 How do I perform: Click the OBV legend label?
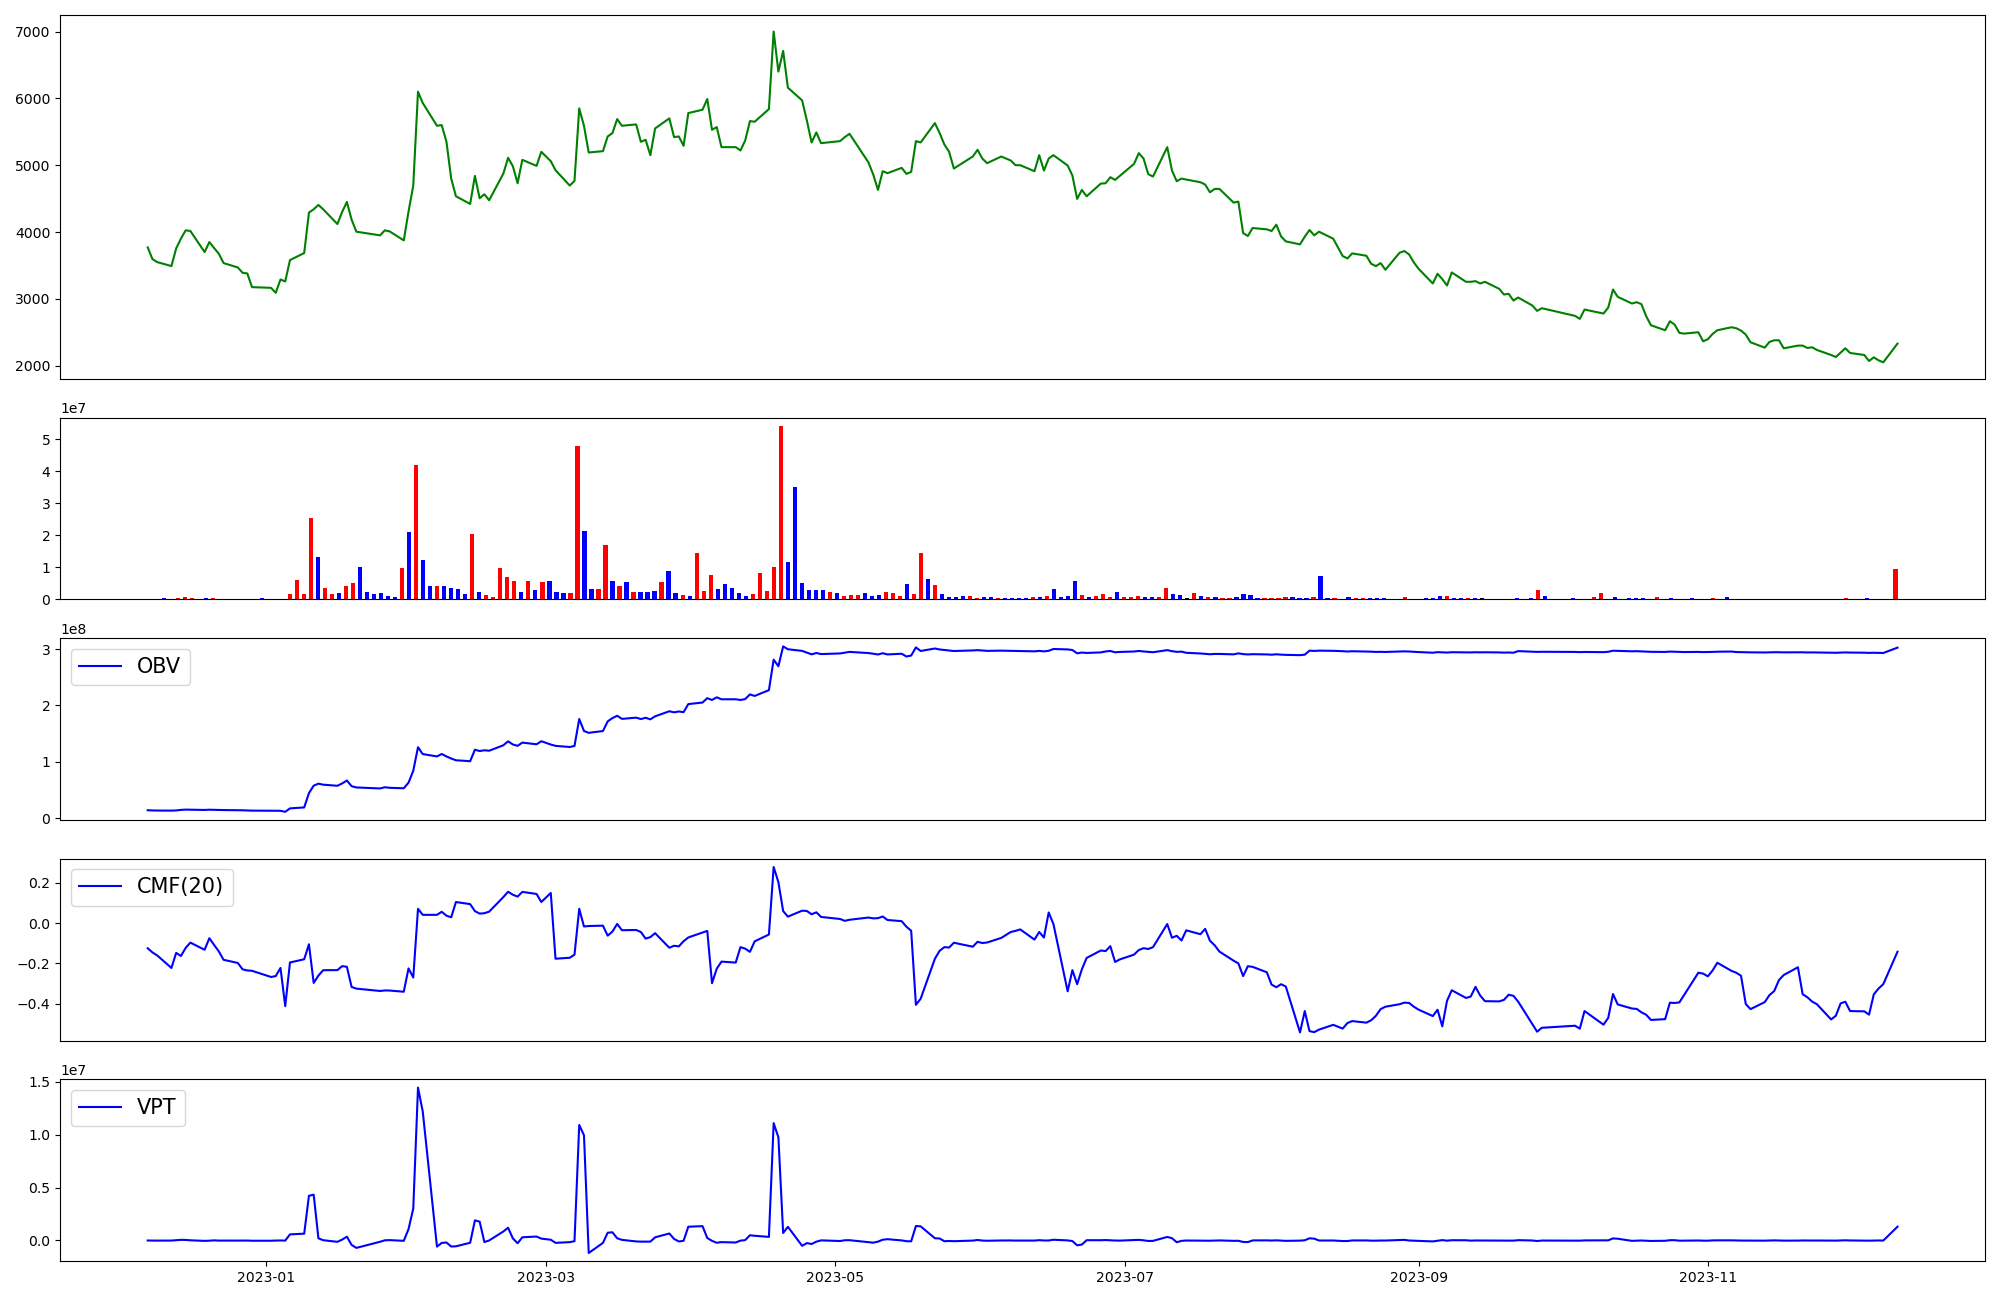click(158, 667)
